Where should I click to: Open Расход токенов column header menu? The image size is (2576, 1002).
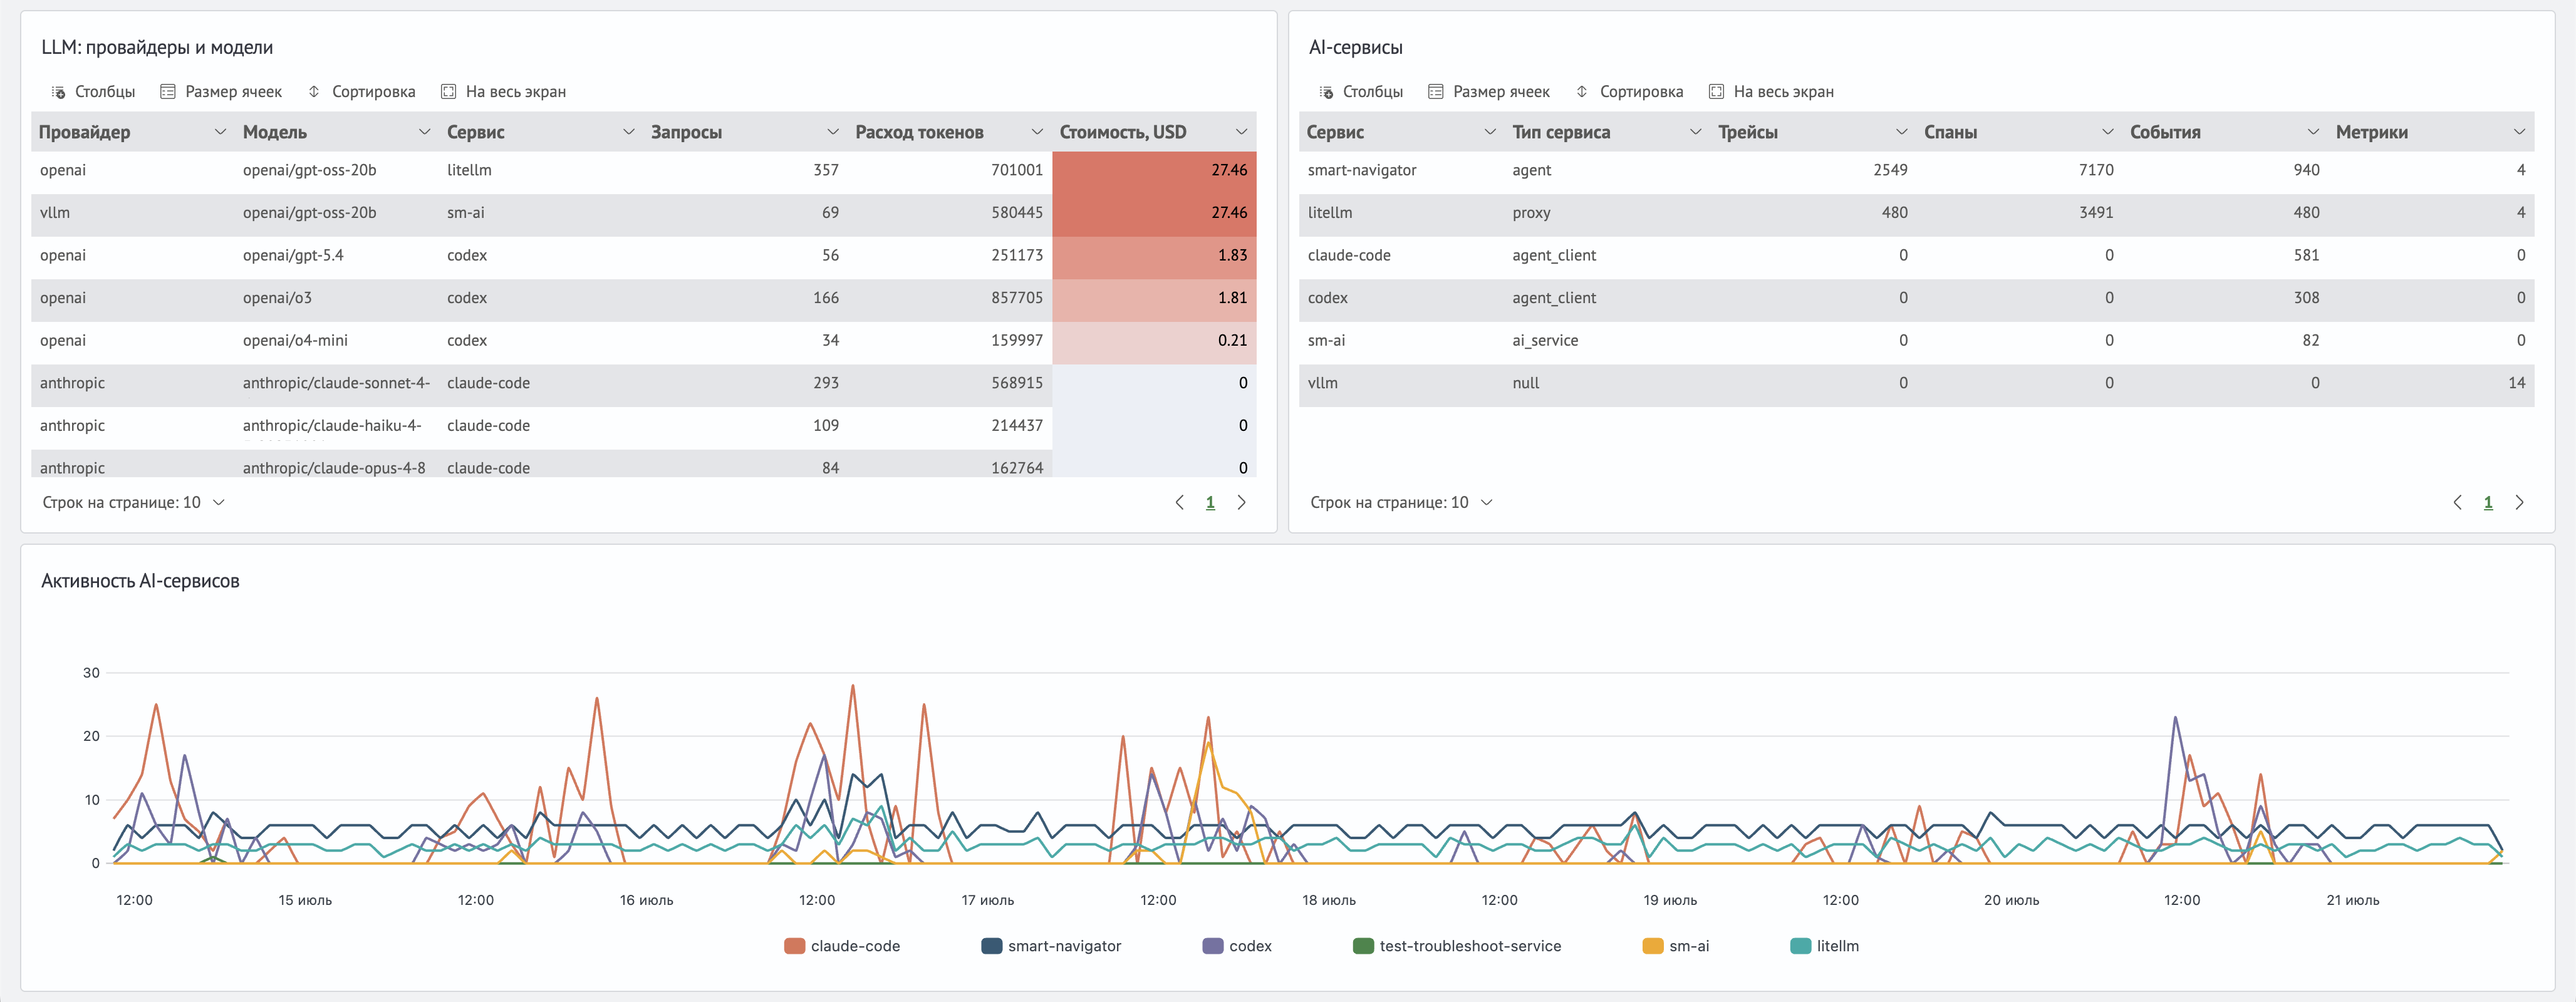(x=1037, y=132)
